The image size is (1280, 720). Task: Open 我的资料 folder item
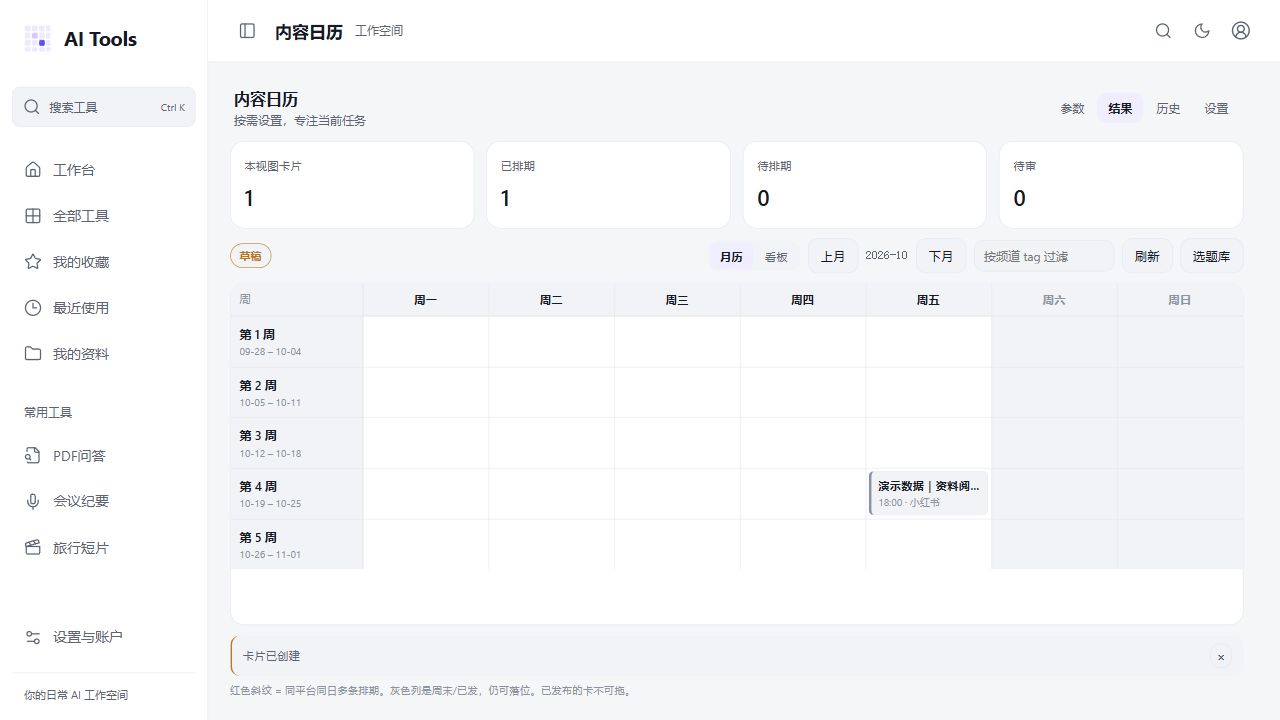[x=104, y=354]
